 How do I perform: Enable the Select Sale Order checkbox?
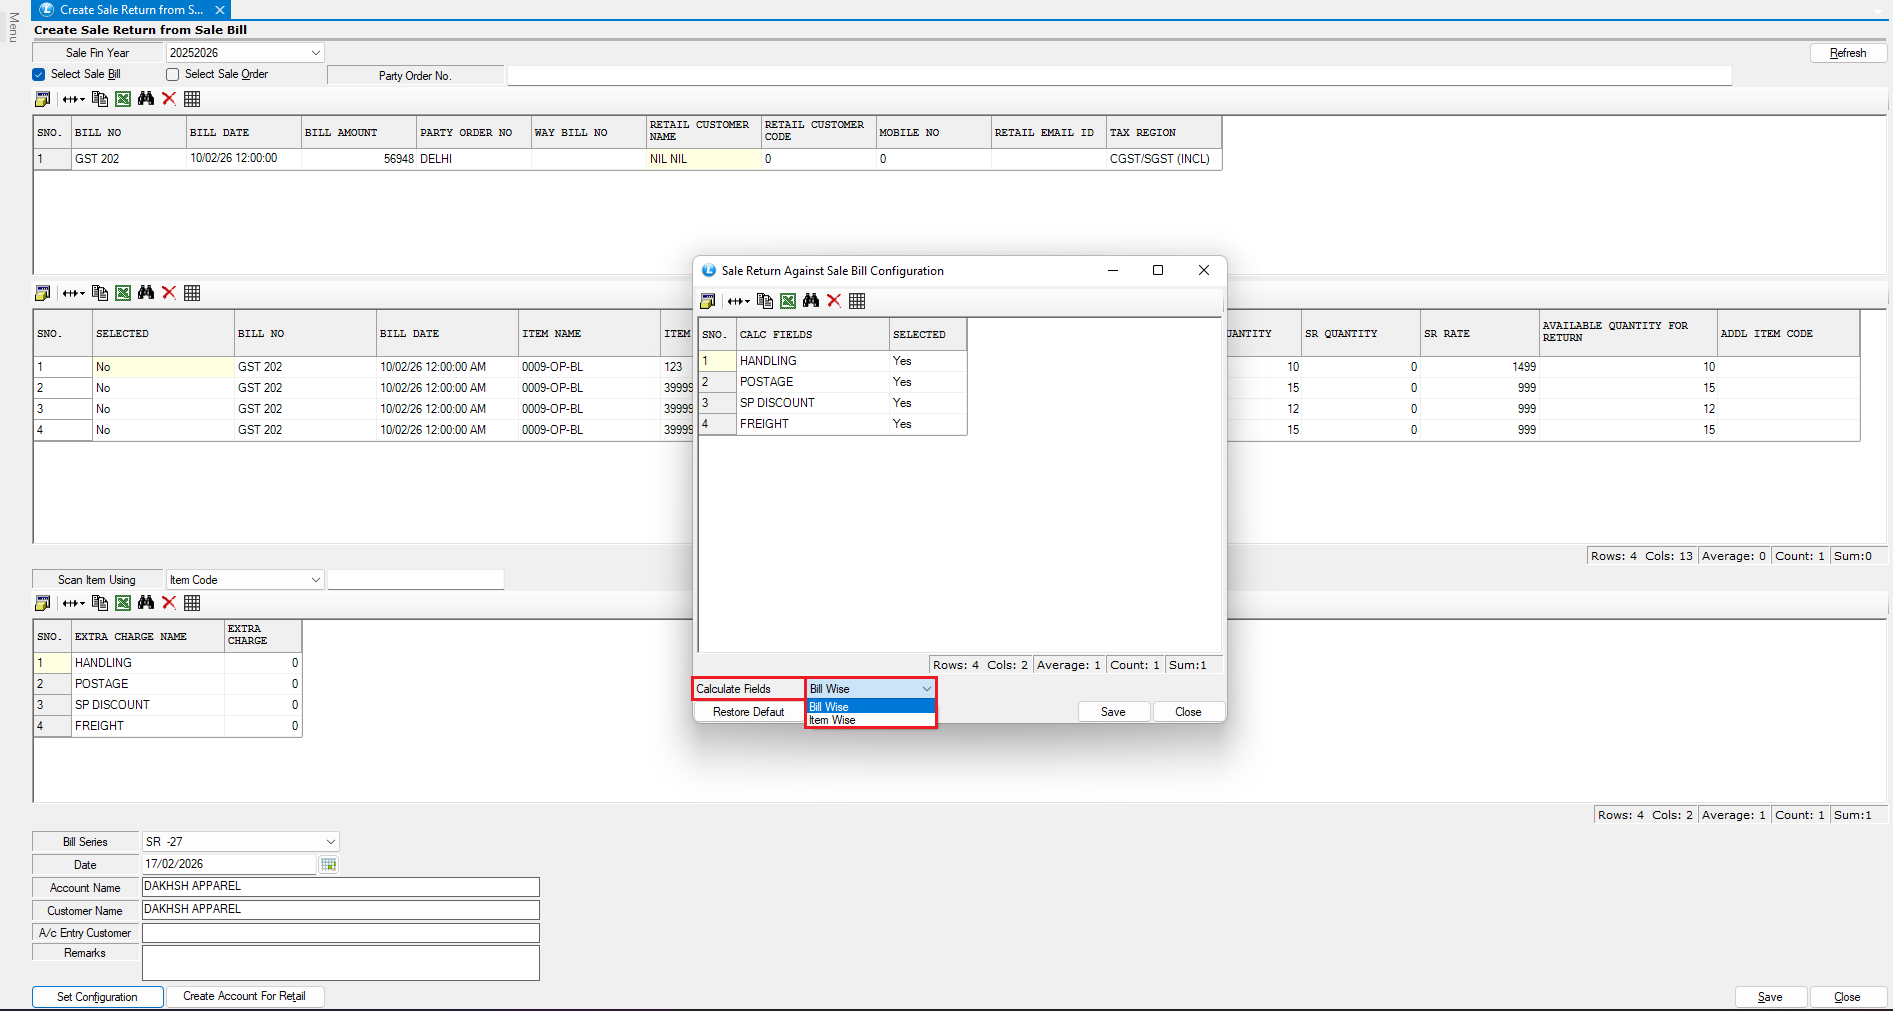pyautogui.click(x=173, y=74)
